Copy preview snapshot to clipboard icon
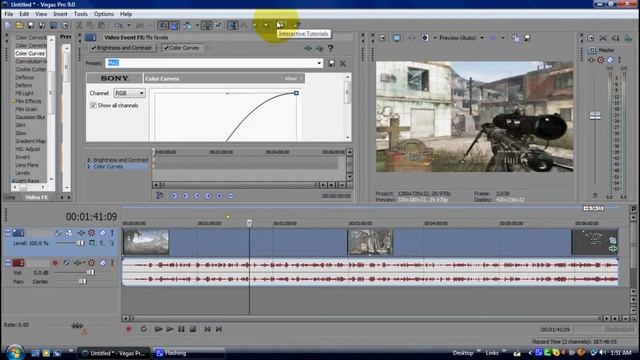The width and height of the screenshot is (640, 360). click(x=516, y=38)
